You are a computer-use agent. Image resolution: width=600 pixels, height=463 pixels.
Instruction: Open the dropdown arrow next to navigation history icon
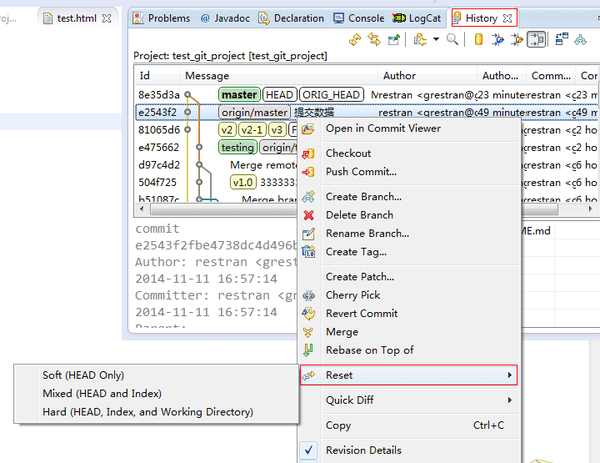tap(436, 39)
